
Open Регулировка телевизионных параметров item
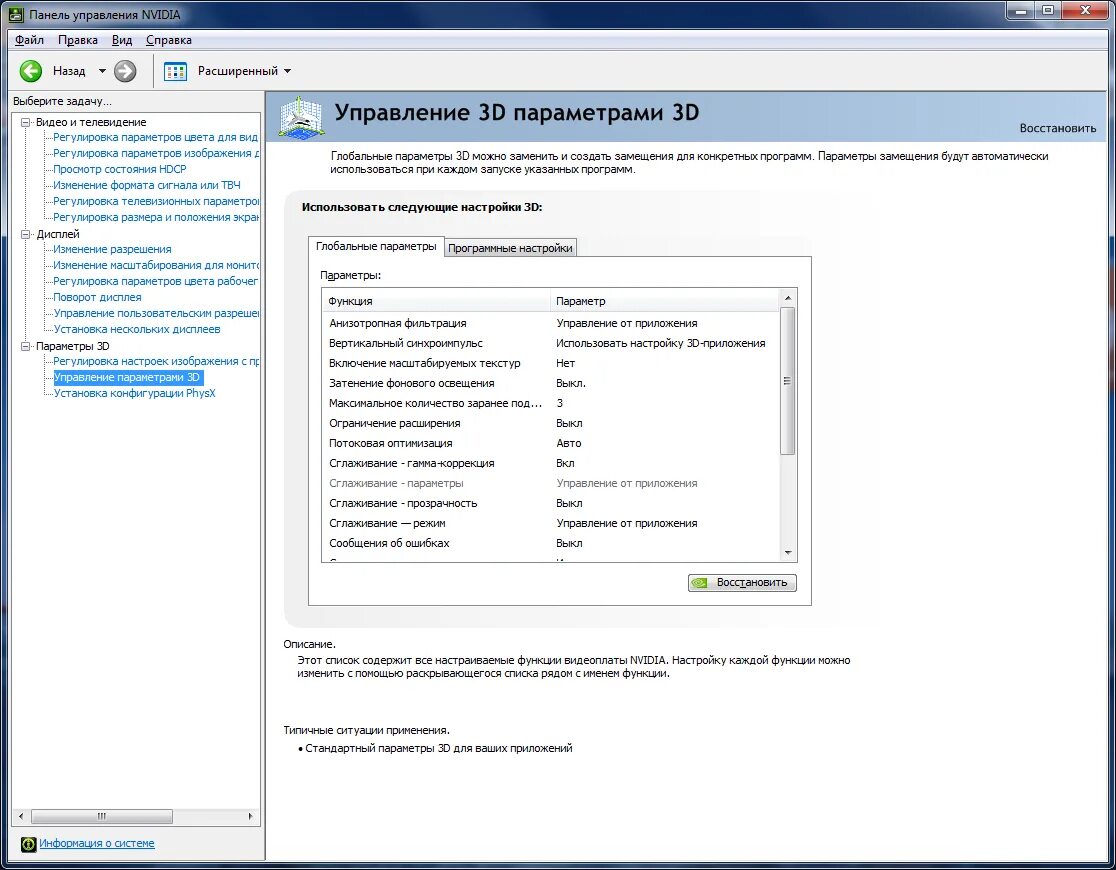point(156,201)
